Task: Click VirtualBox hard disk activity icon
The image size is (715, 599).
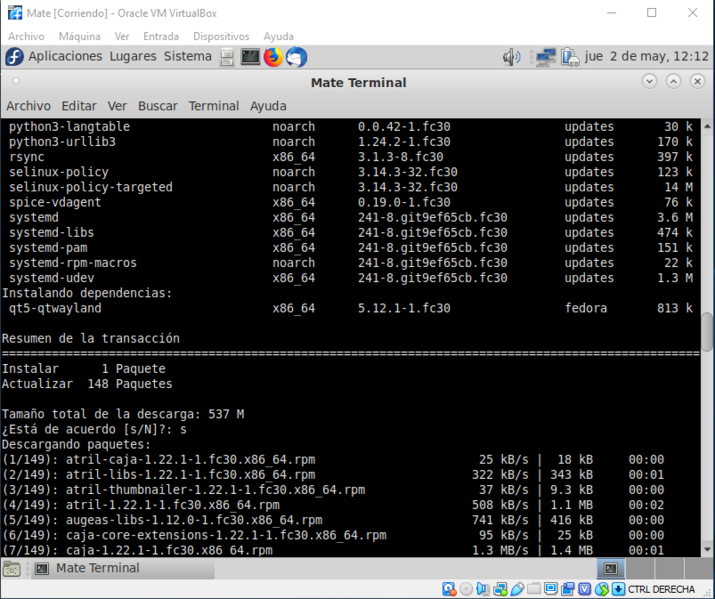Action: [x=449, y=589]
